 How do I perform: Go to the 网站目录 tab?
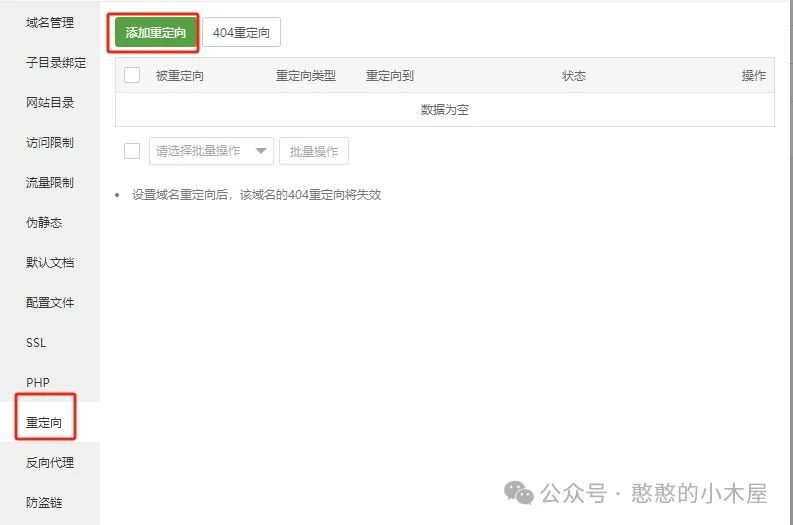point(50,102)
